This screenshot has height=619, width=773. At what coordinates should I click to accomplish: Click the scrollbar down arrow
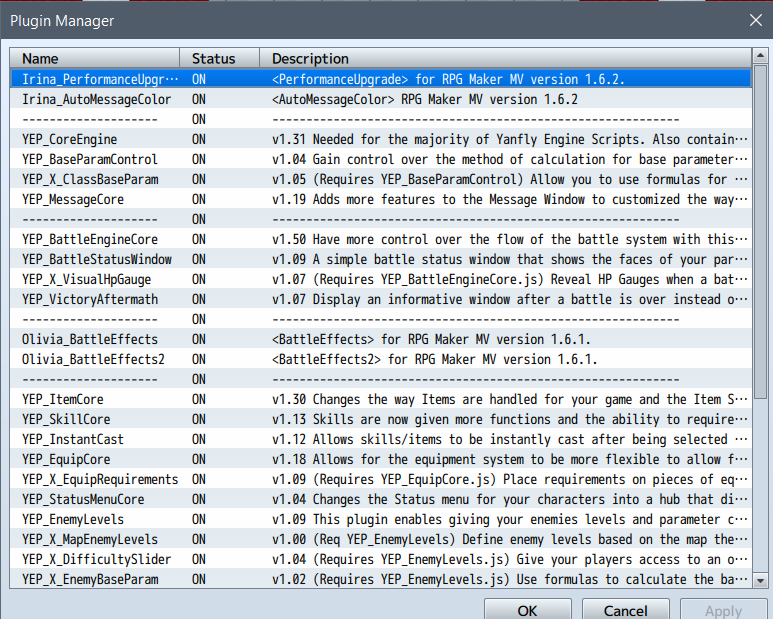point(760,581)
